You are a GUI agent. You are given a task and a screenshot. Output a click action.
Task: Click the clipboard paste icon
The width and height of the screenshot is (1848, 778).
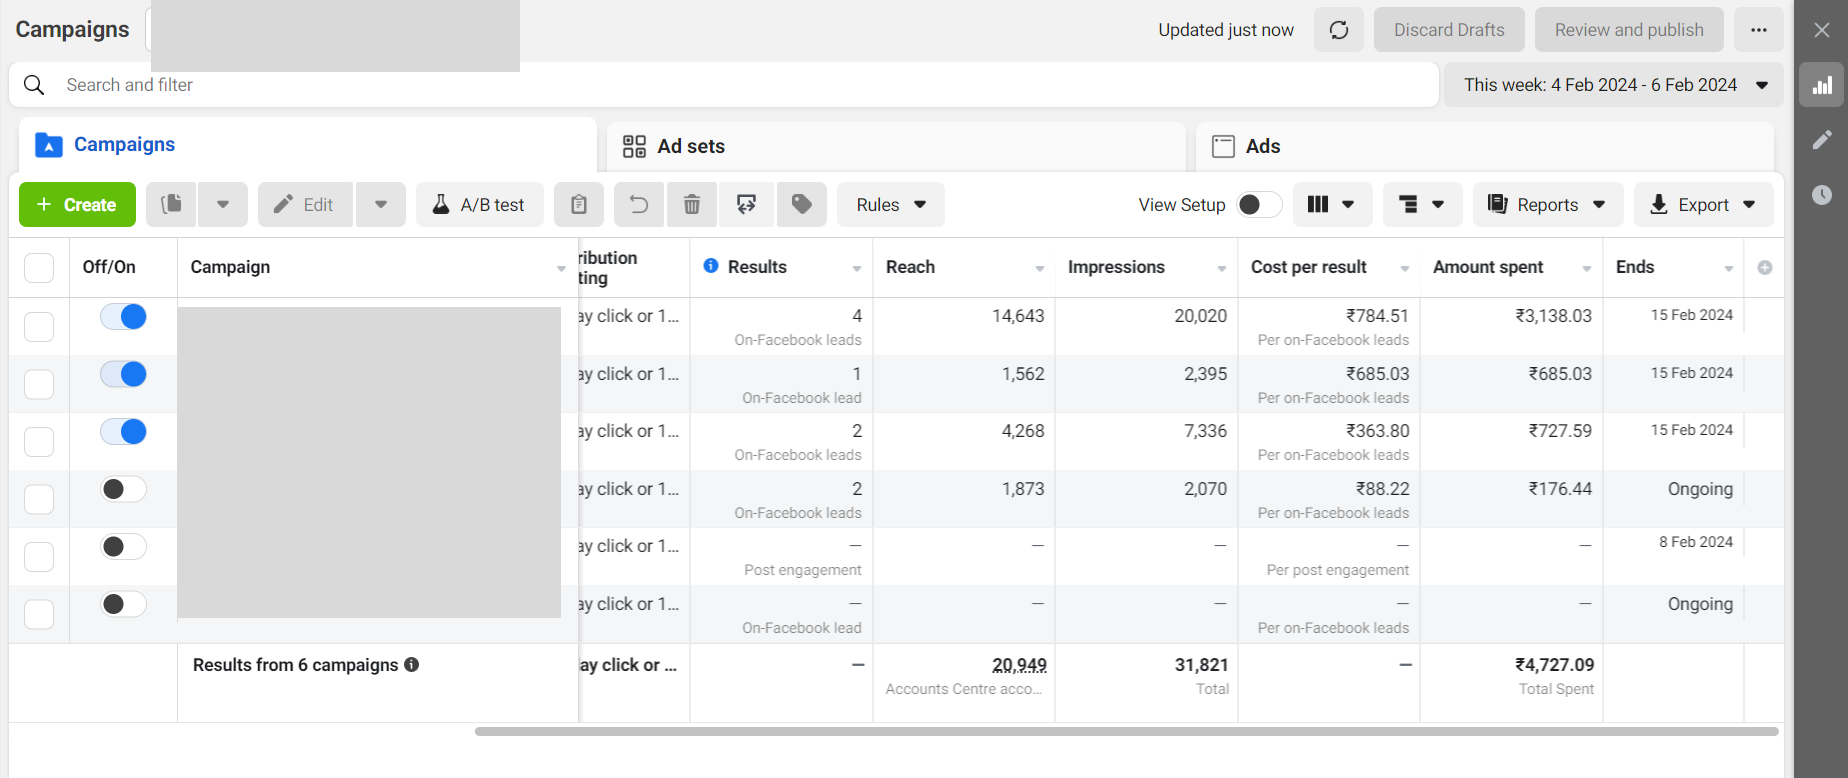pyautogui.click(x=579, y=205)
